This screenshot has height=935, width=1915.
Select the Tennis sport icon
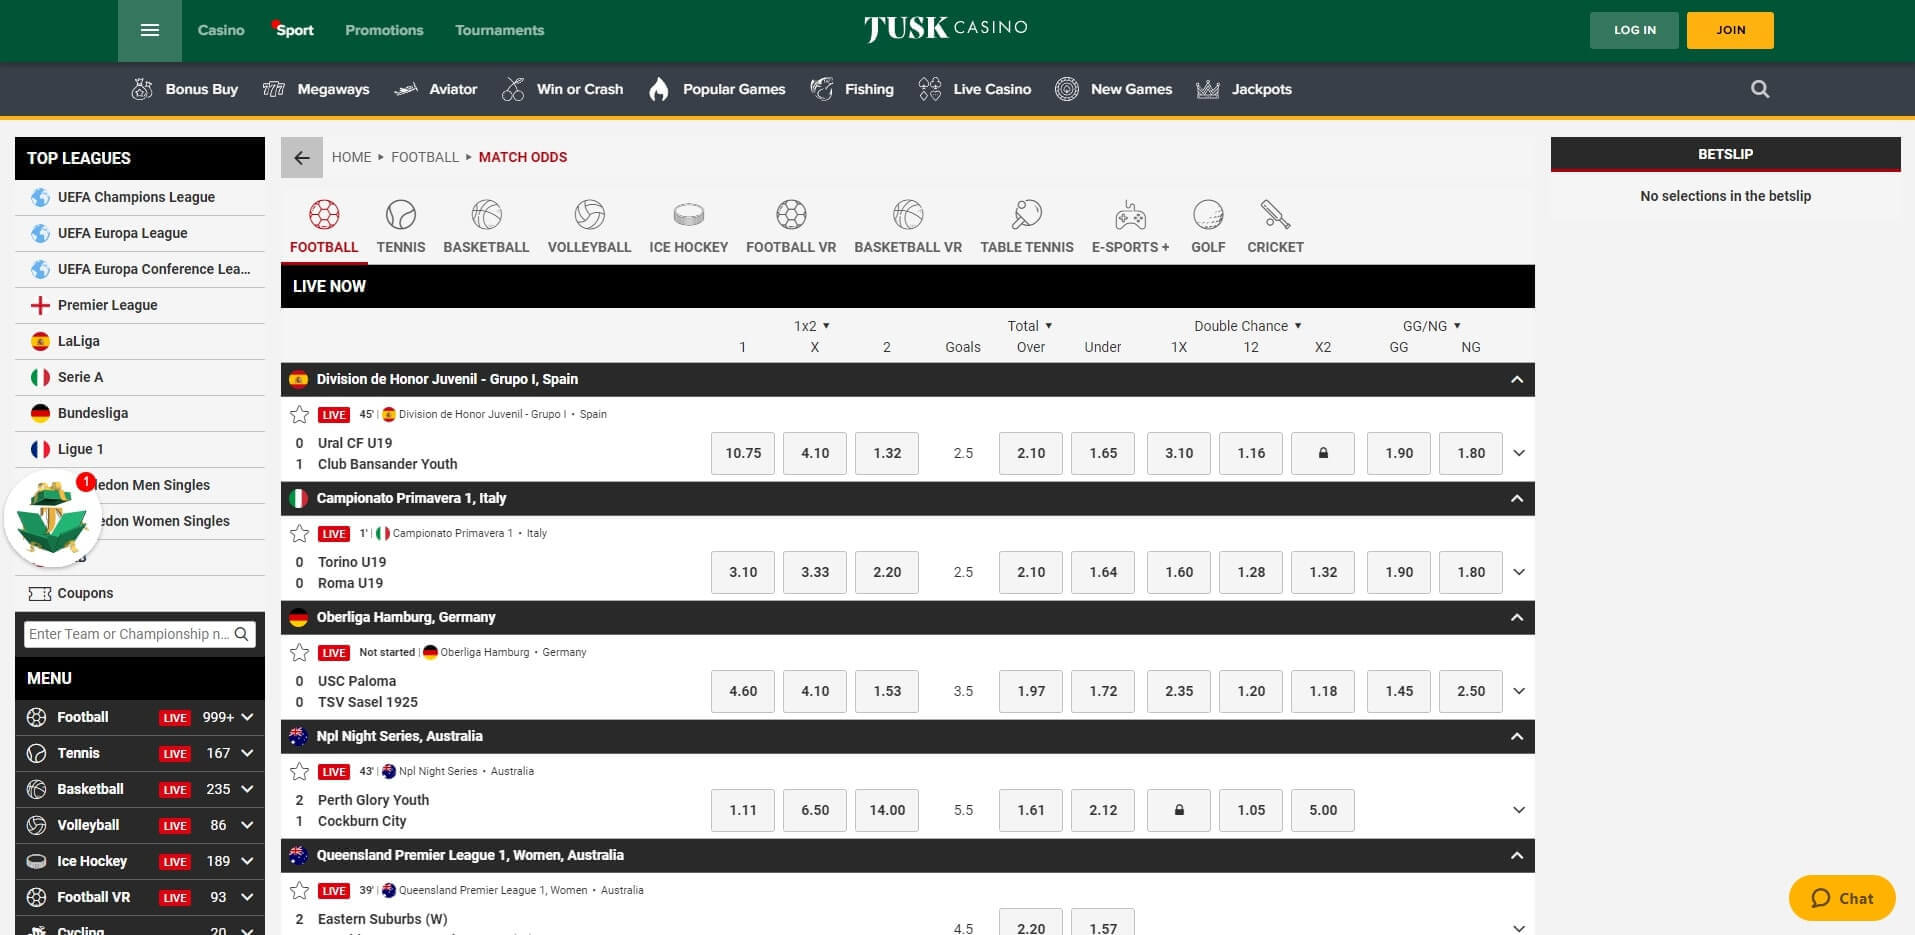click(400, 222)
